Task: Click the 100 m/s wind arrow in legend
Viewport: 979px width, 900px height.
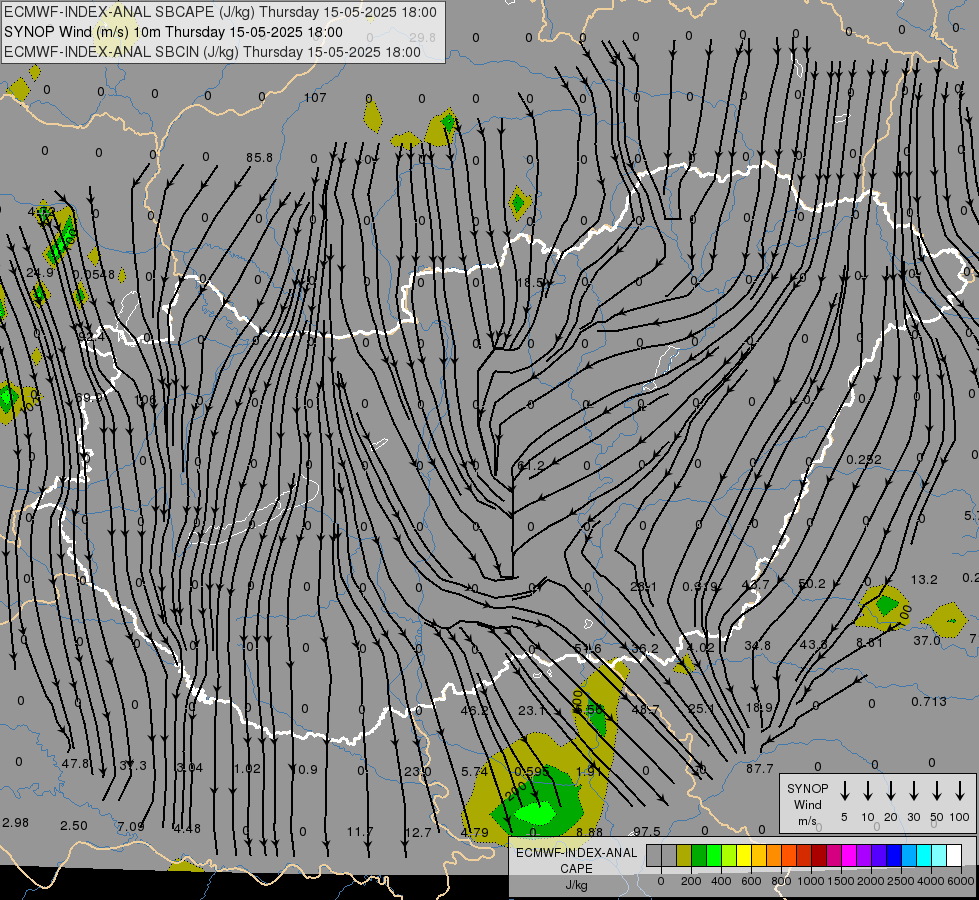Action: [x=960, y=791]
